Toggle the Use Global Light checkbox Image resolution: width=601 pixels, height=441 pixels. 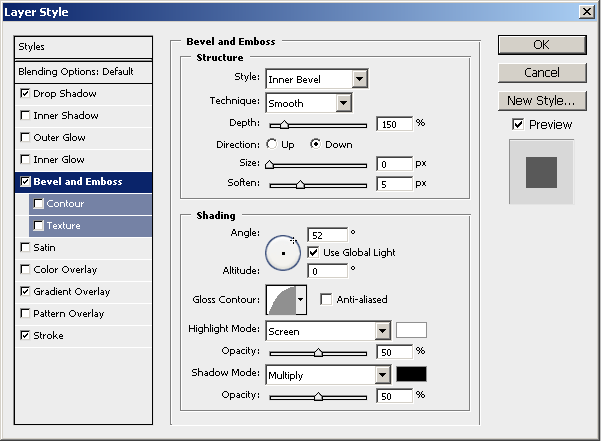point(313,253)
